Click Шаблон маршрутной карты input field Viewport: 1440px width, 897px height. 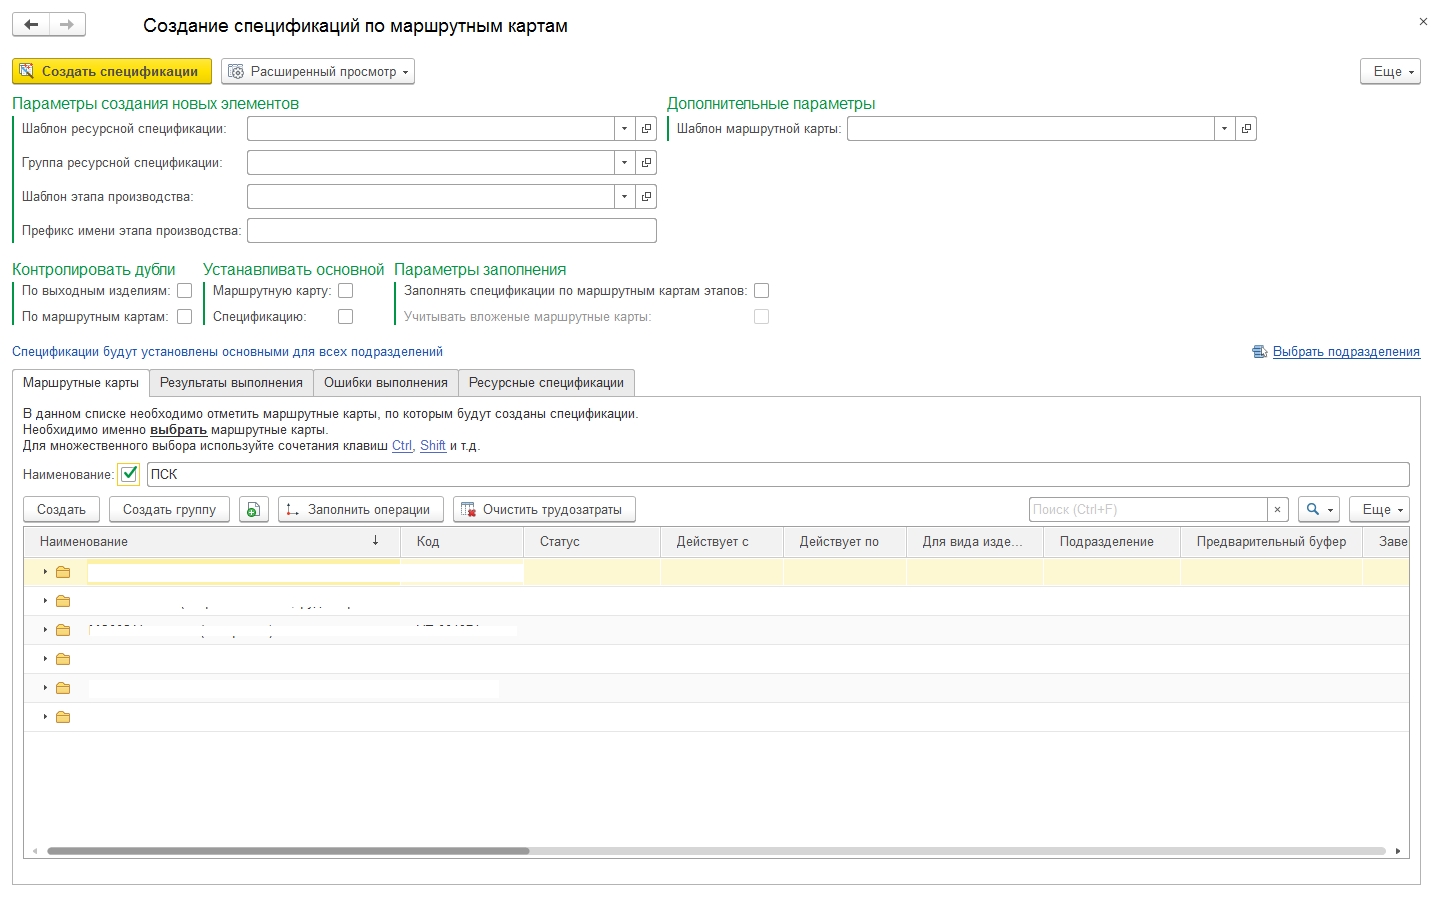1031,129
